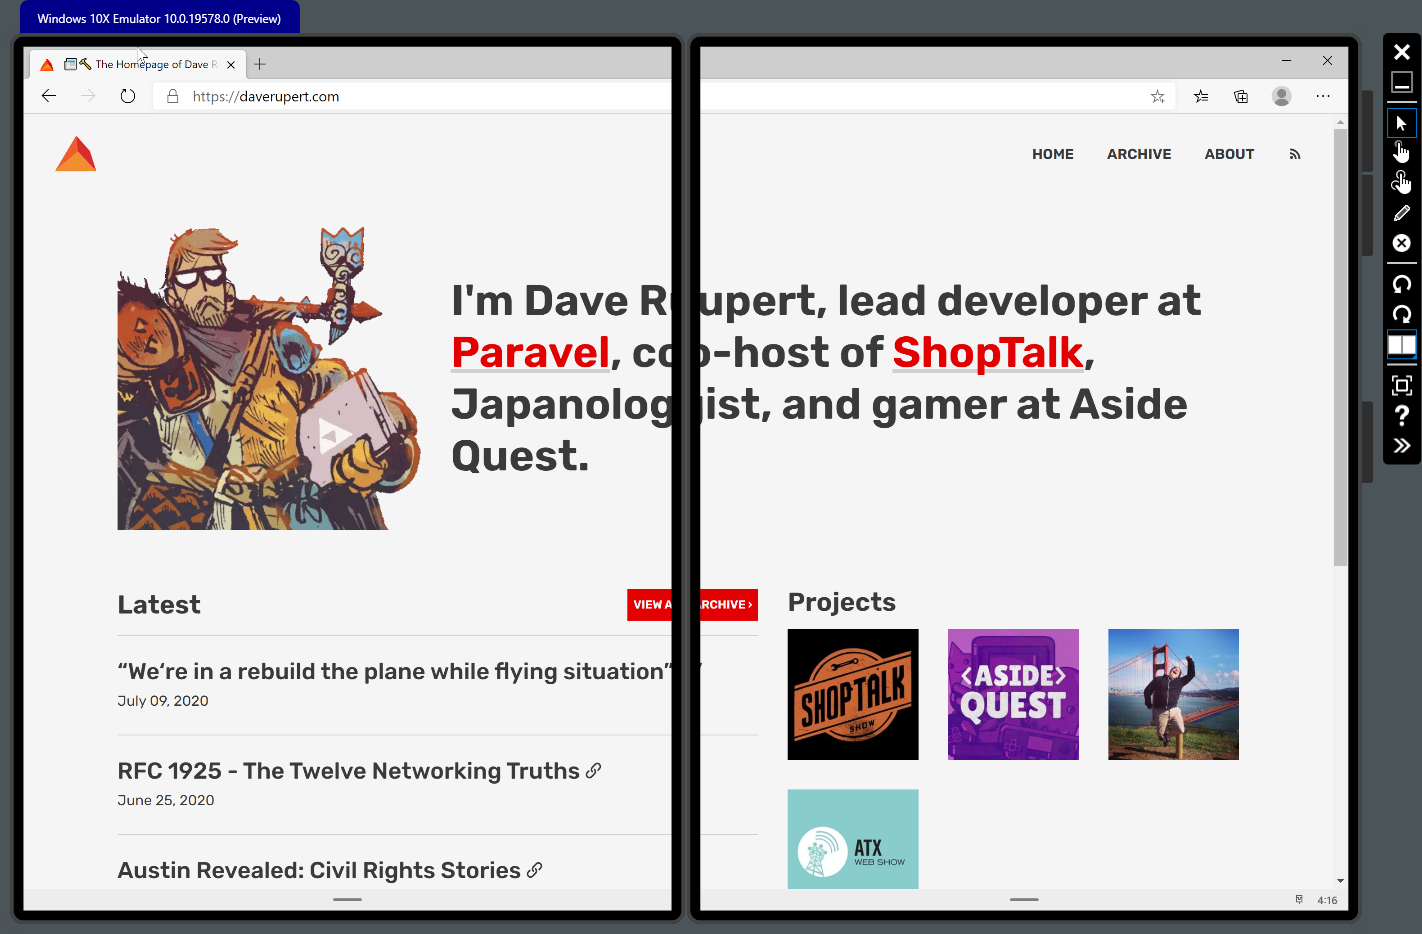Select single-touch hand input in emulator toolbar
Screen dimensions: 1422x934
pyautogui.click(x=1401, y=152)
